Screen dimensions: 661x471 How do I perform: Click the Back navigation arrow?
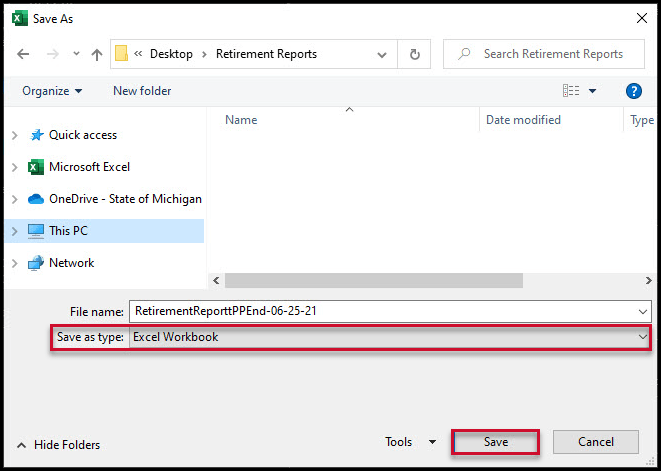23,54
